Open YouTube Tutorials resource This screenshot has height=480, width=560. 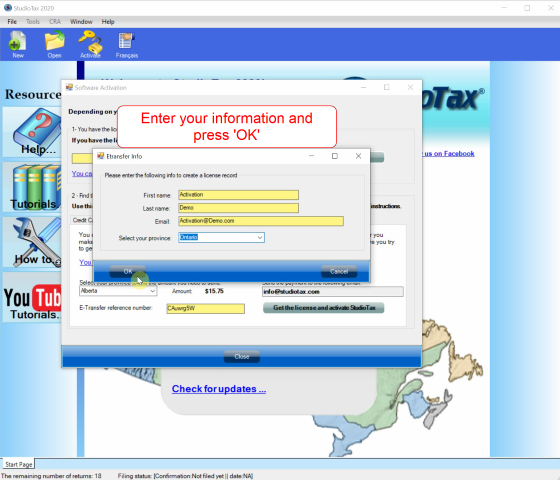[32, 298]
